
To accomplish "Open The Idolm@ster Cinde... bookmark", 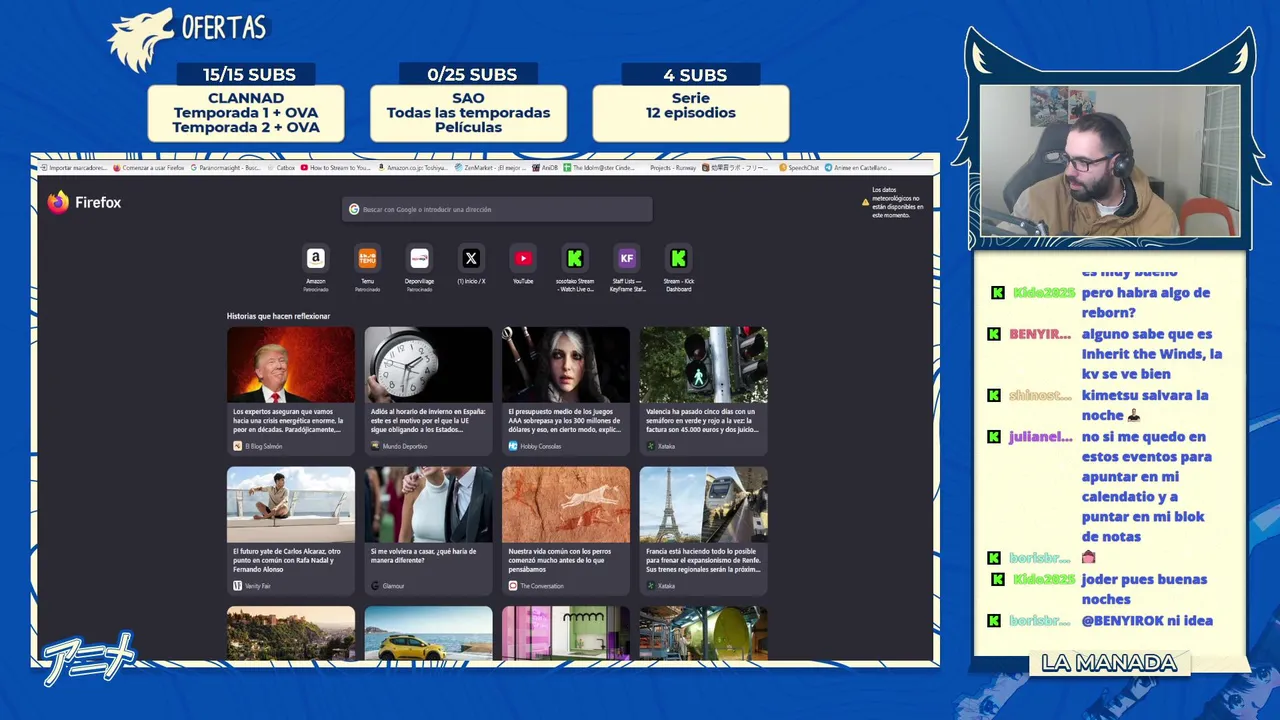I will [599, 168].
